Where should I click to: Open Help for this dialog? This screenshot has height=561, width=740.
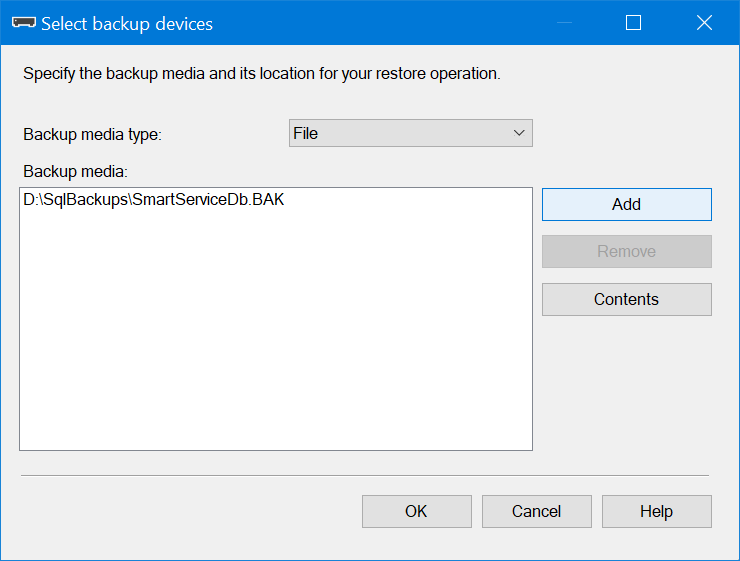coord(656,511)
